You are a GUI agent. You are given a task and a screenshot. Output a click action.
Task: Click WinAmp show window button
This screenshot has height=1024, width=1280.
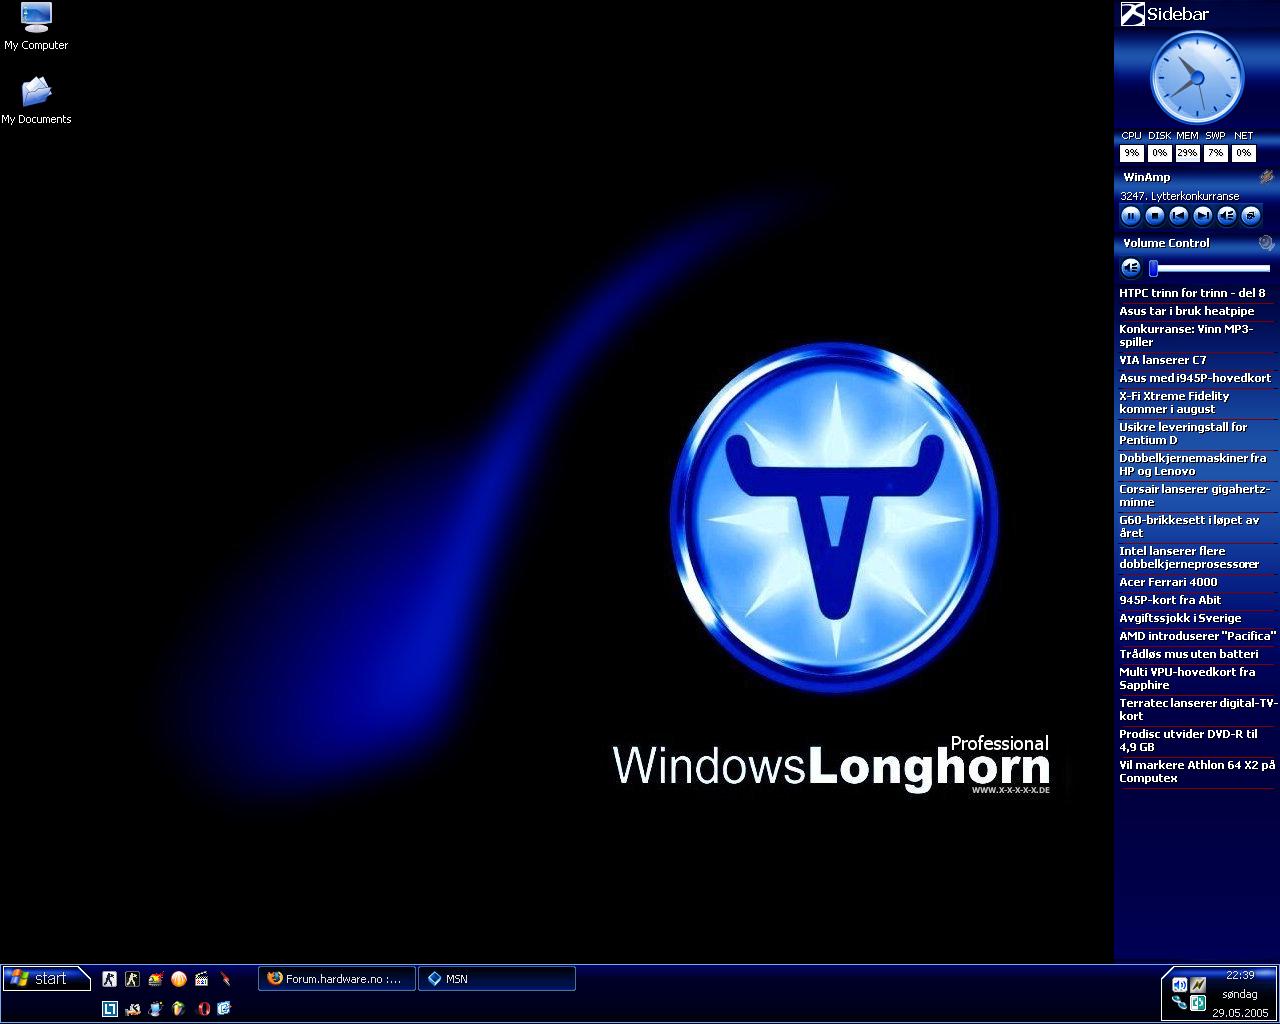click(x=1251, y=215)
